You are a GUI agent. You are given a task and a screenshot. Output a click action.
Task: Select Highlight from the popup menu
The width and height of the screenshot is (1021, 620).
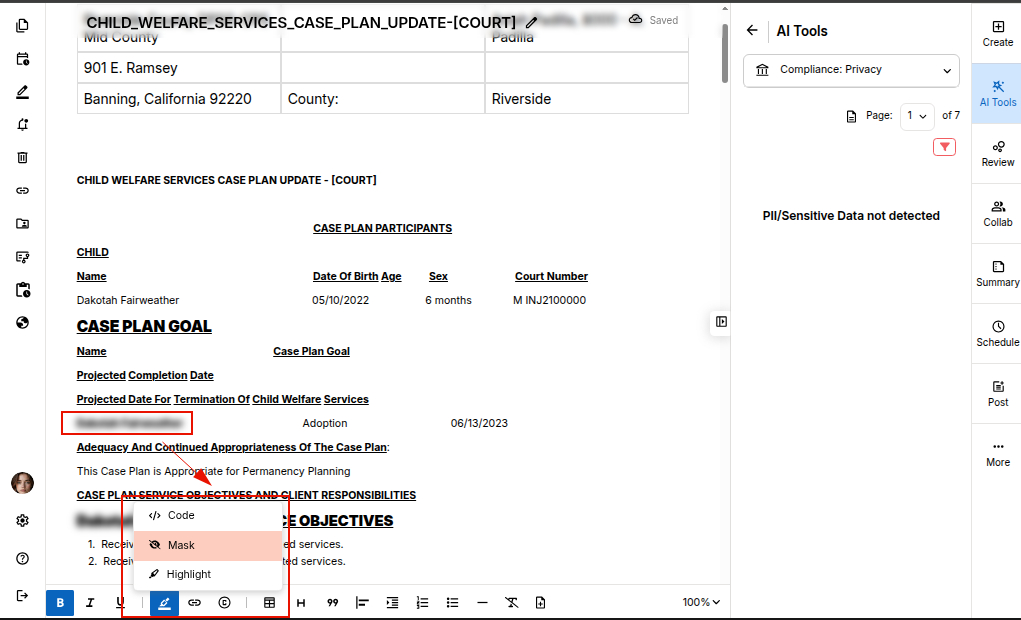click(208, 575)
